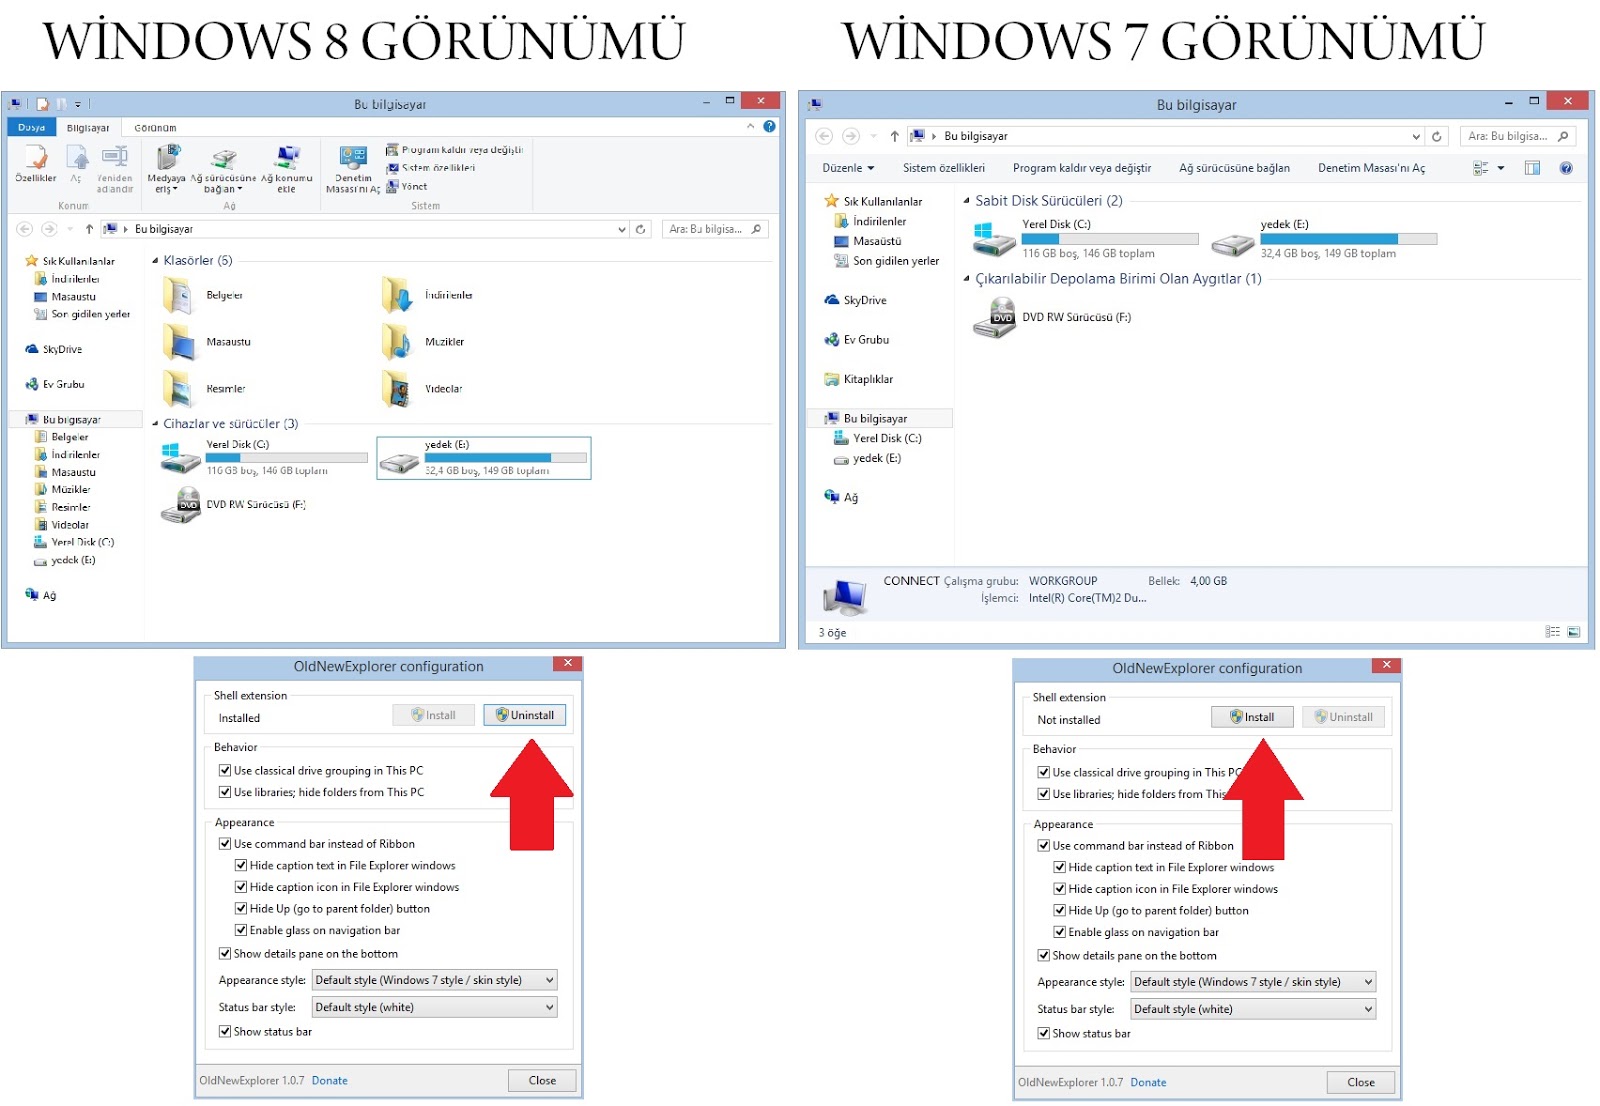Viewport: 1600px width, 1106px height.
Task: Click Install button in right dialog
Action: pyautogui.click(x=1252, y=717)
